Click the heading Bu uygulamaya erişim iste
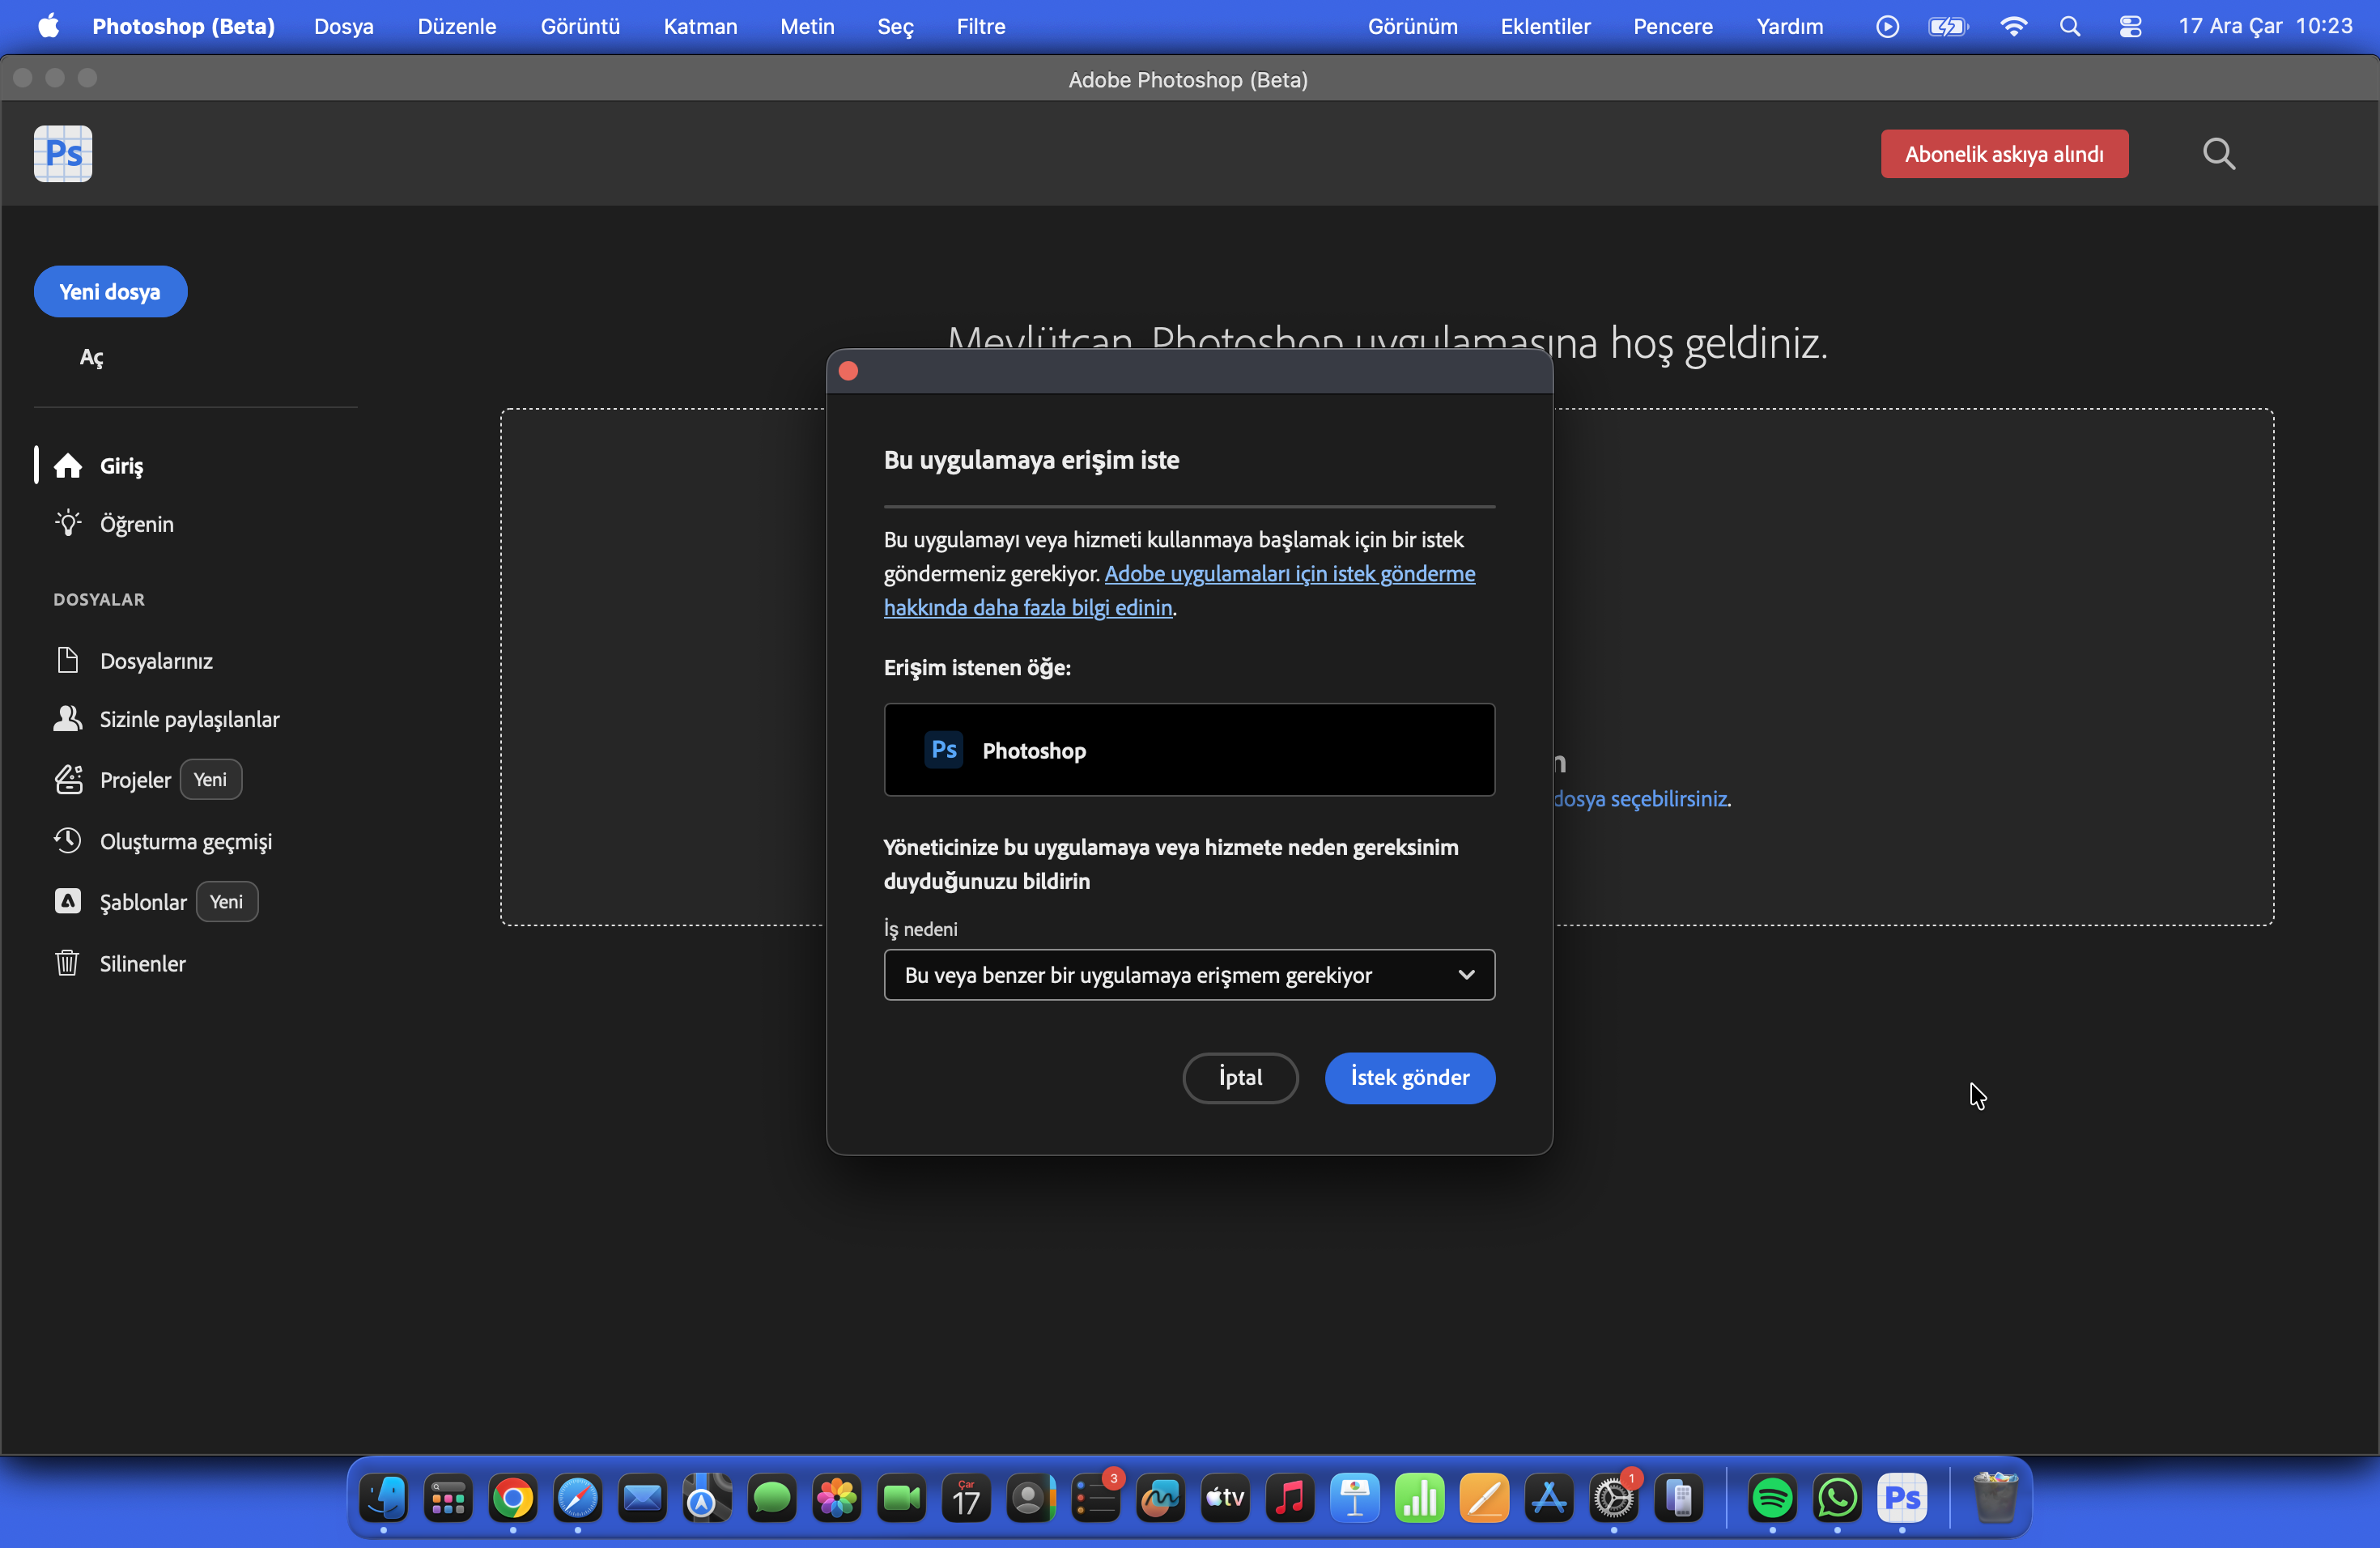The width and height of the screenshot is (2380, 1548). (x=1031, y=460)
